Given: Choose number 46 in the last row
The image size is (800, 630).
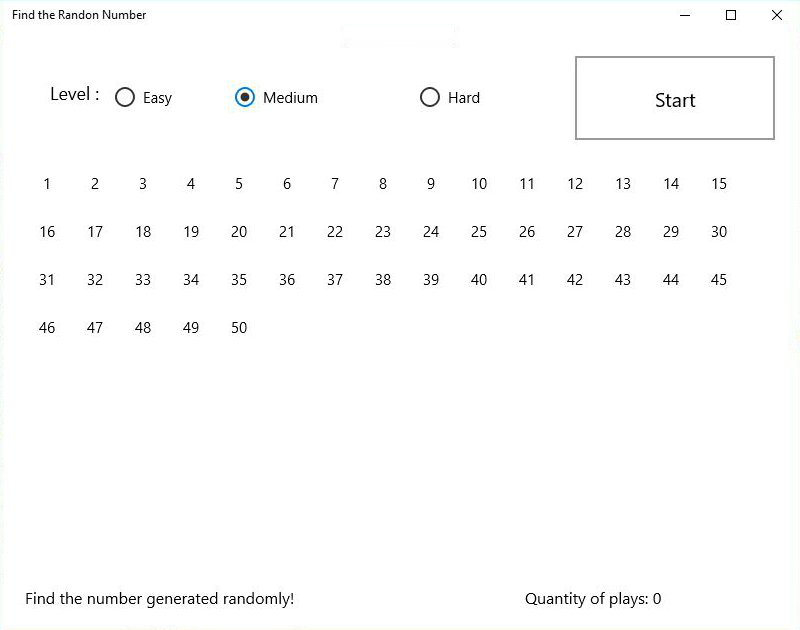Looking at the screenshot, I should pos(47,327).
